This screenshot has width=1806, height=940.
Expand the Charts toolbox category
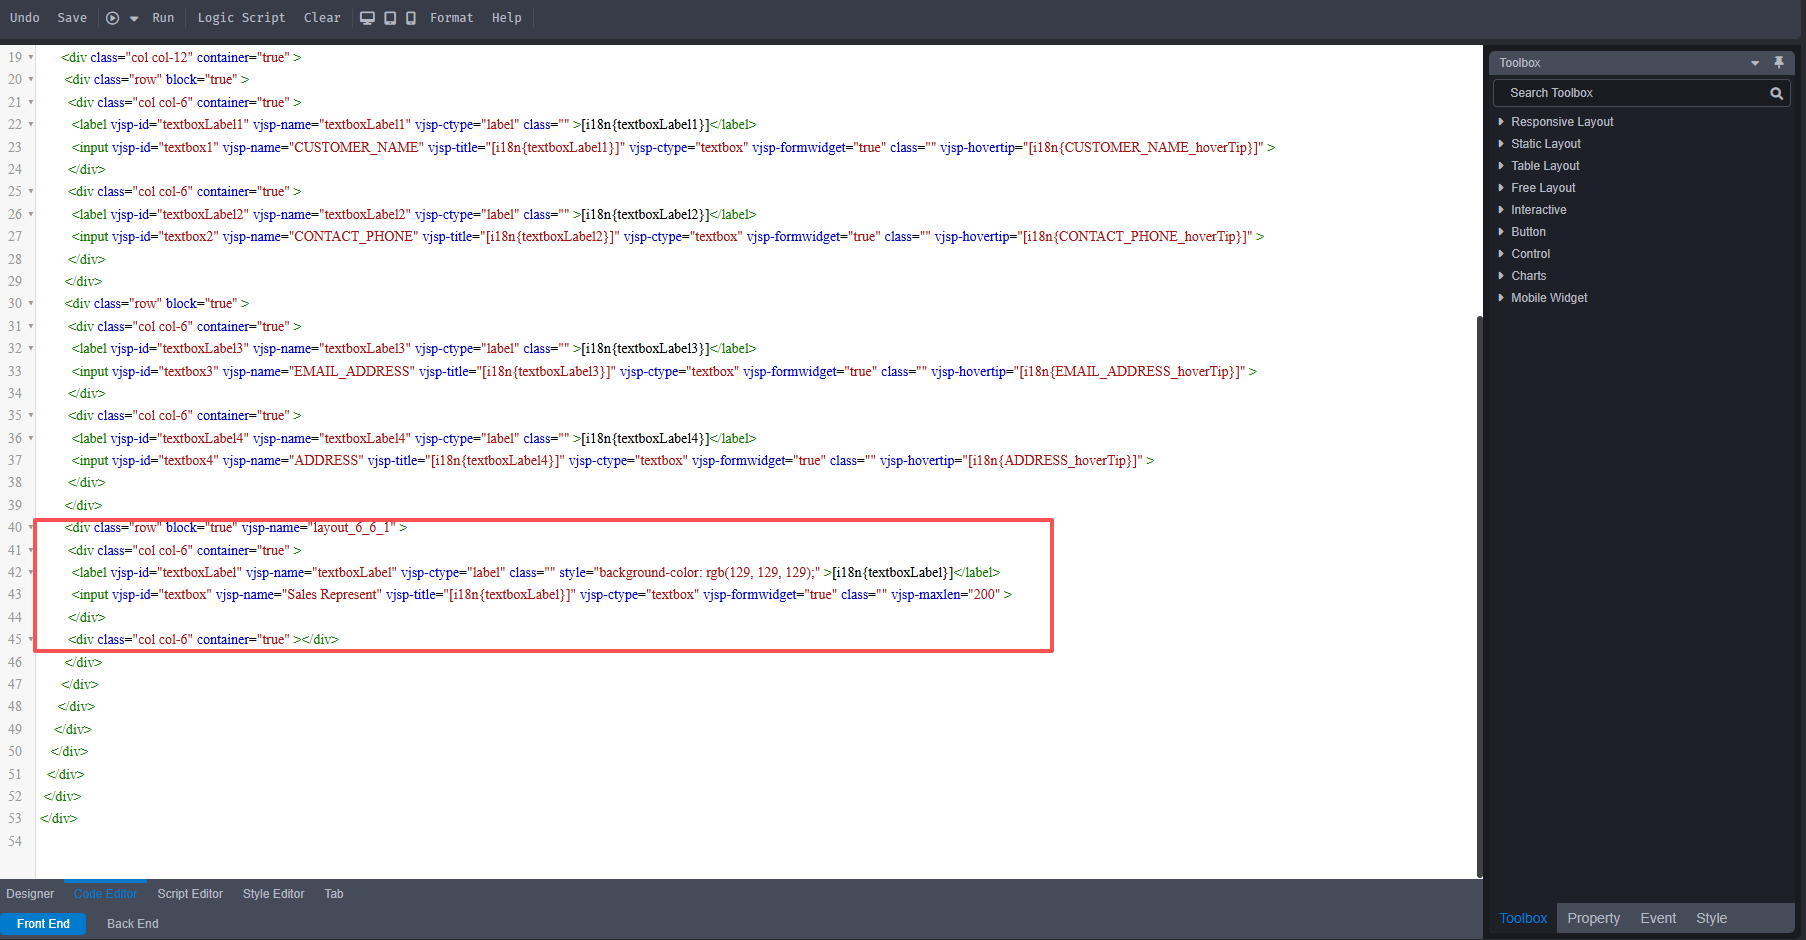(1528, 276)
